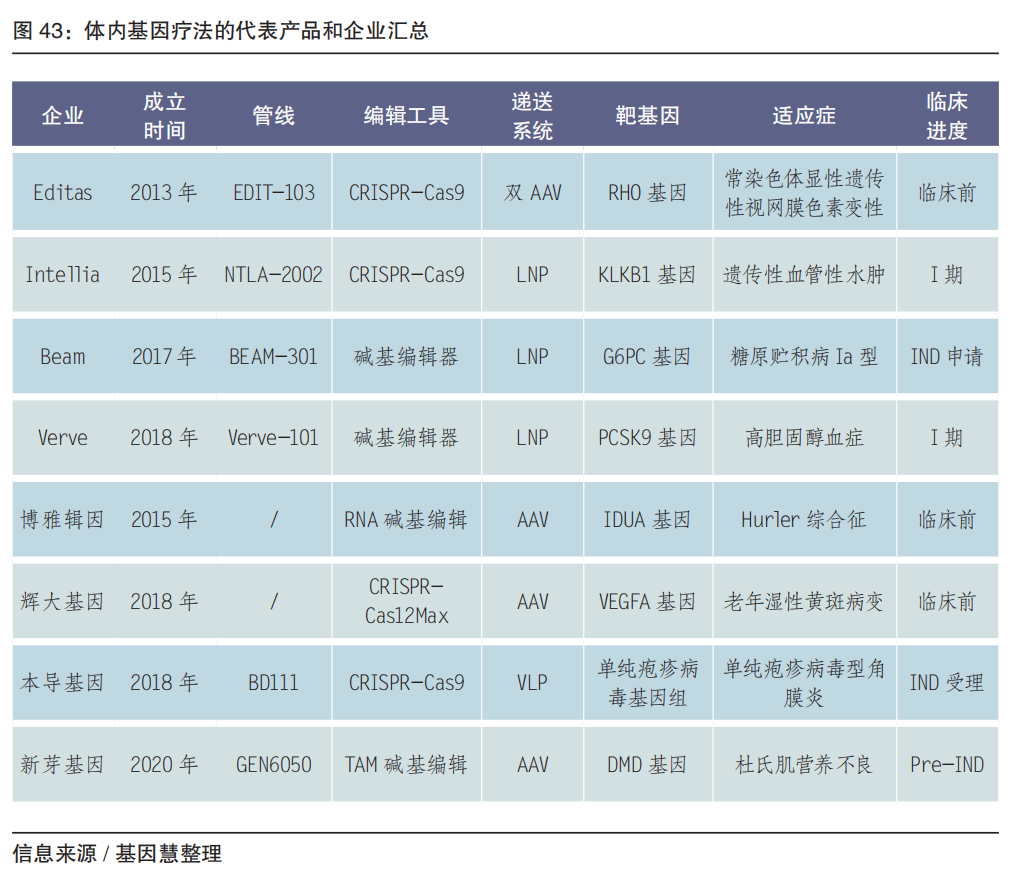Click the PCSK9 基因 cell
This screenshot has width=1016, height=876.
[x=646, y=438]
